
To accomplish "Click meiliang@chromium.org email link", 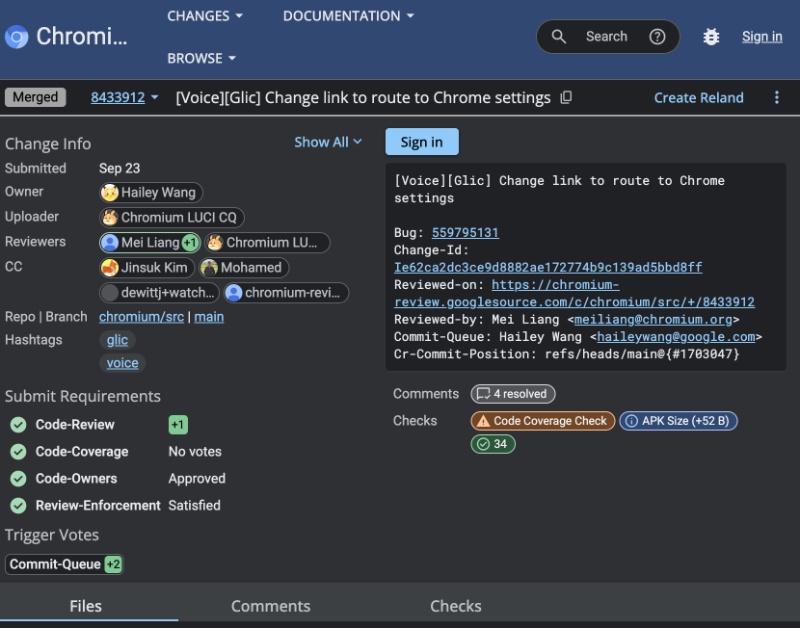I will coord(653,319).
